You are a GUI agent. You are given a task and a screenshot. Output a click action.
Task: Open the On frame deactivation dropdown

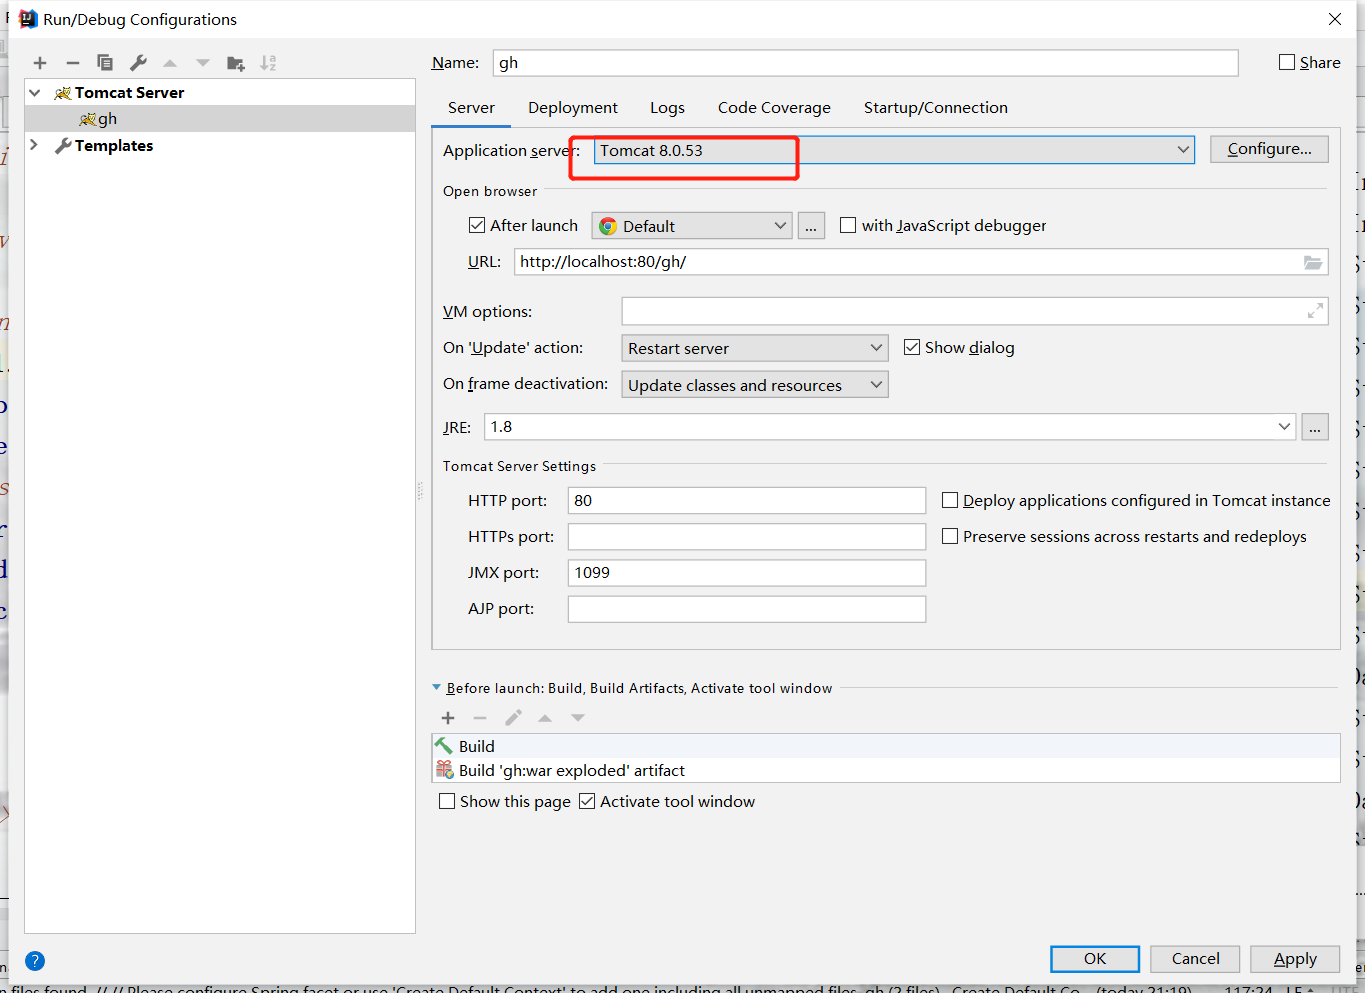(755, 385)
